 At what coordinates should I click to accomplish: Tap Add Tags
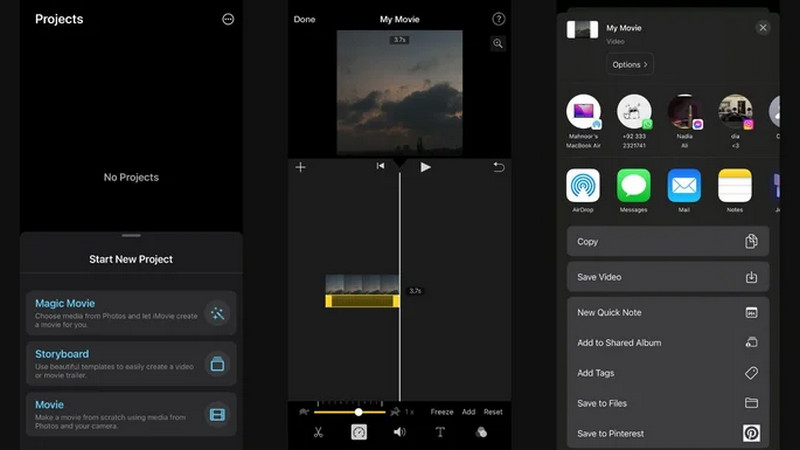tap(668, 373)
